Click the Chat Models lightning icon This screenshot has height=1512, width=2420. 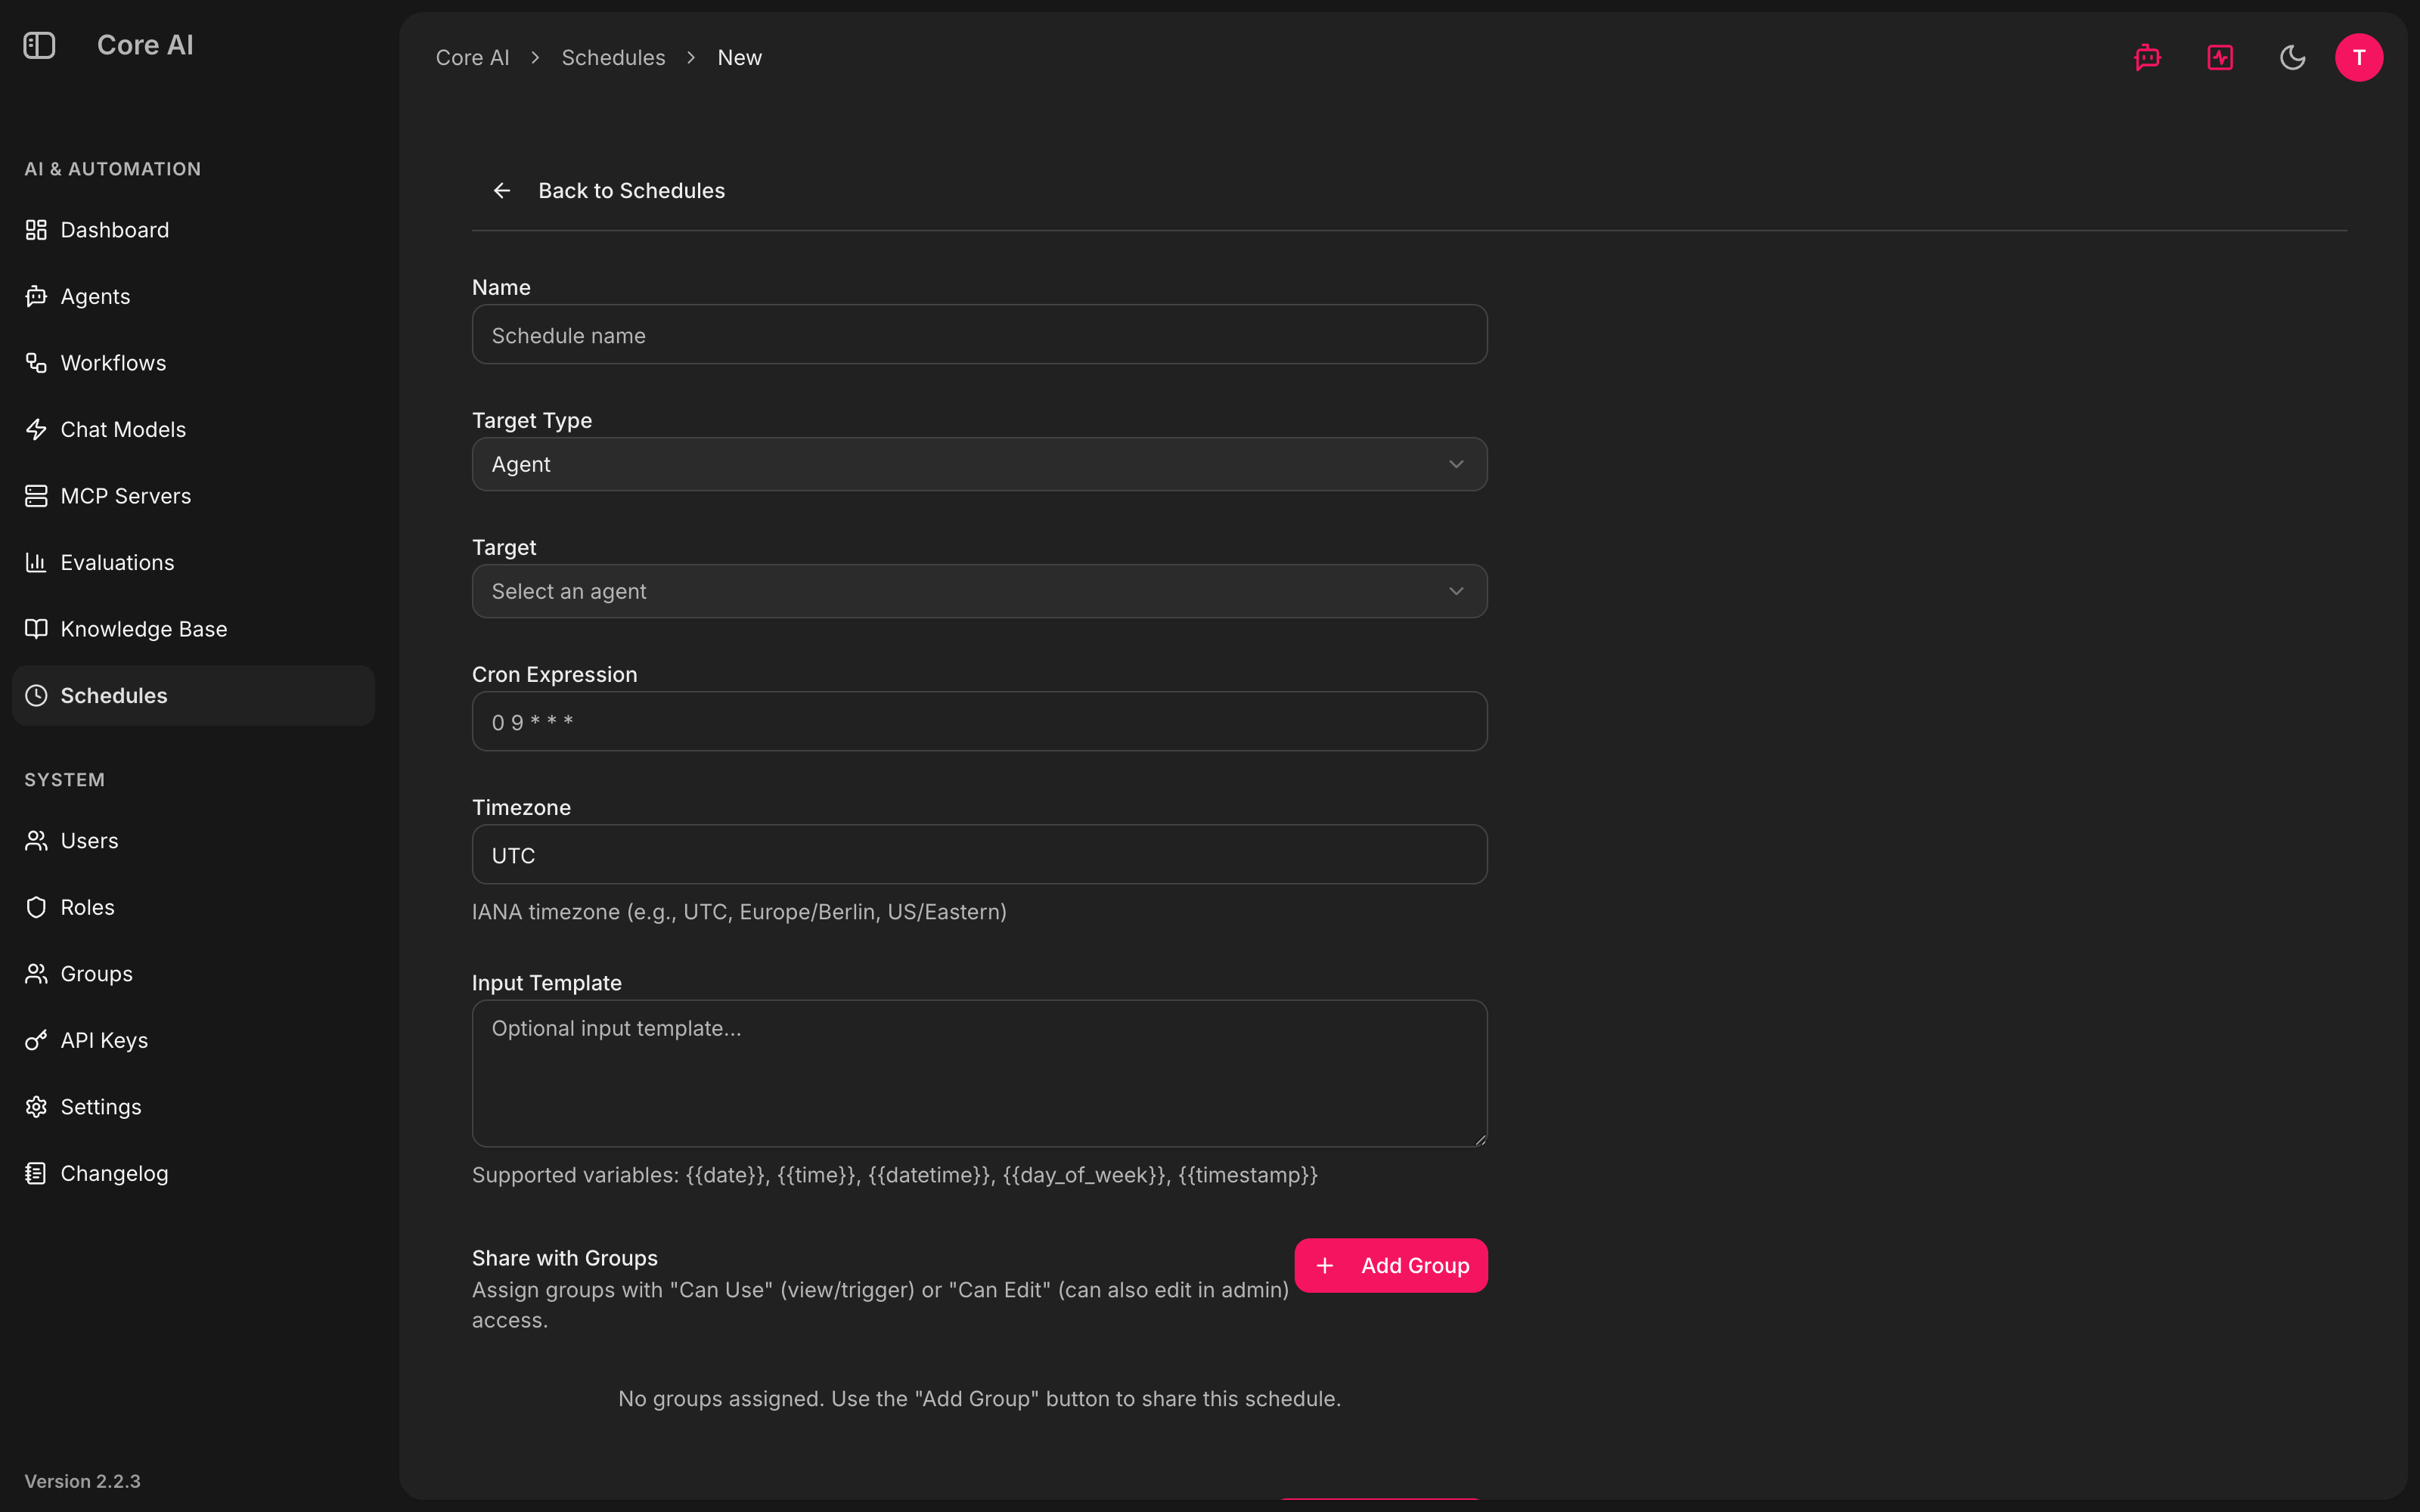coord(36,429)
